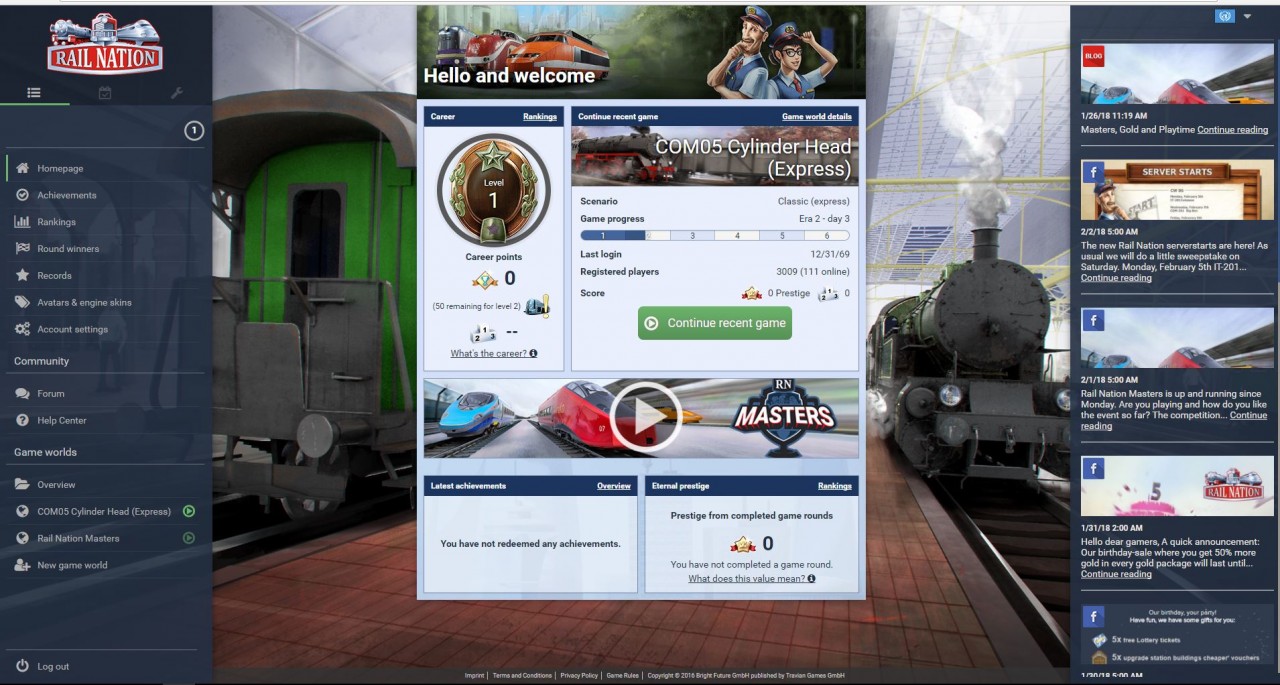Click the folder icon beside Overview
Viewport: 1280px width, 685px height.
[x=22, y=484]
